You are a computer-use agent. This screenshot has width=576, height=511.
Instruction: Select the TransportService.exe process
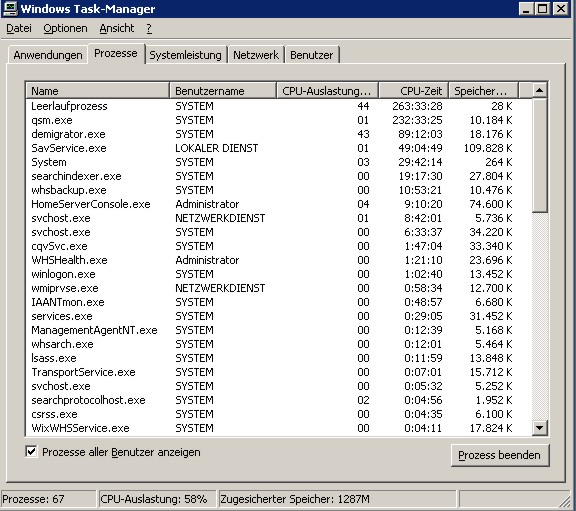(278, 372)
